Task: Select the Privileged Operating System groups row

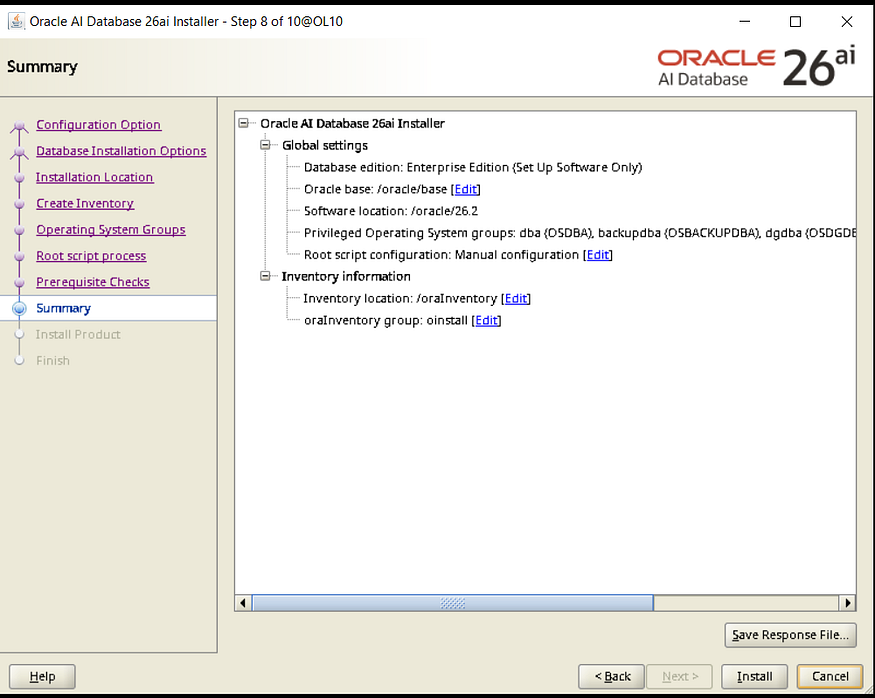Action: click(579, 233)
